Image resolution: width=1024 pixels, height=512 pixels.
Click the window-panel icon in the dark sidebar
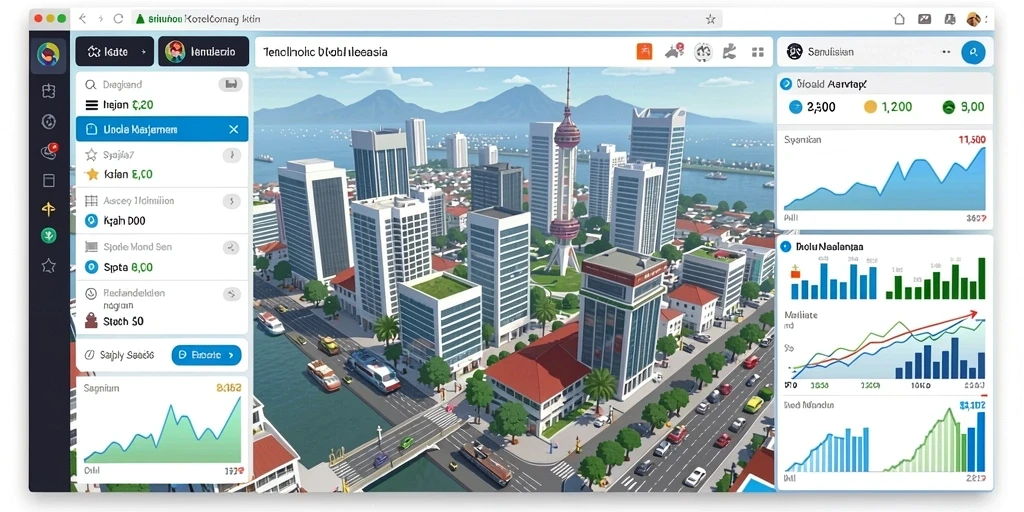coord(48,180)
